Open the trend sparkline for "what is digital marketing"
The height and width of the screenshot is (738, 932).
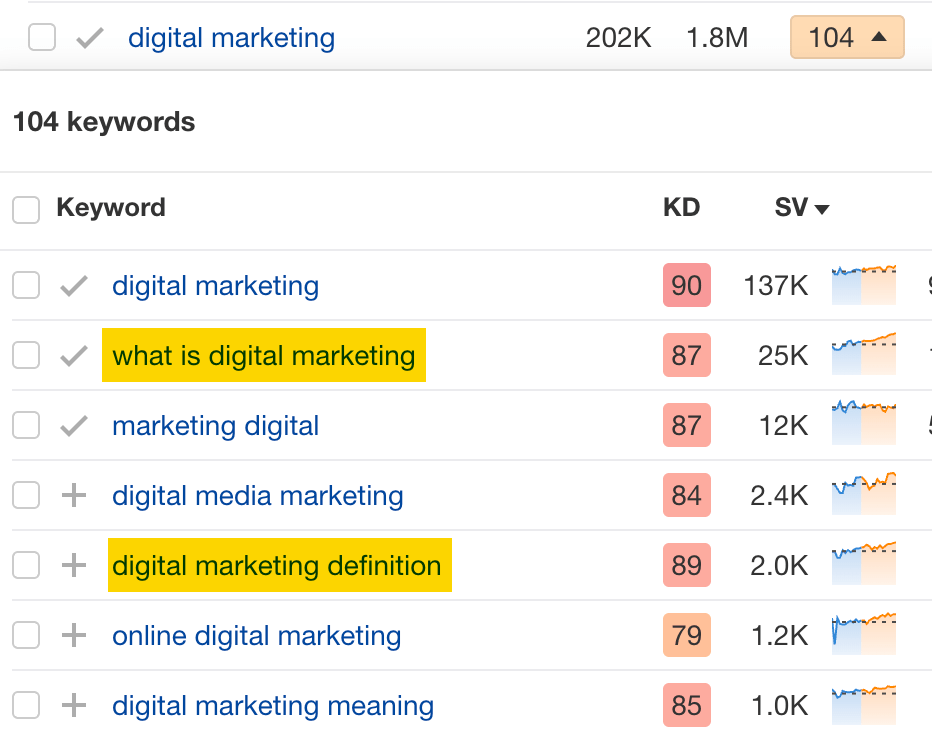[862, 355]
